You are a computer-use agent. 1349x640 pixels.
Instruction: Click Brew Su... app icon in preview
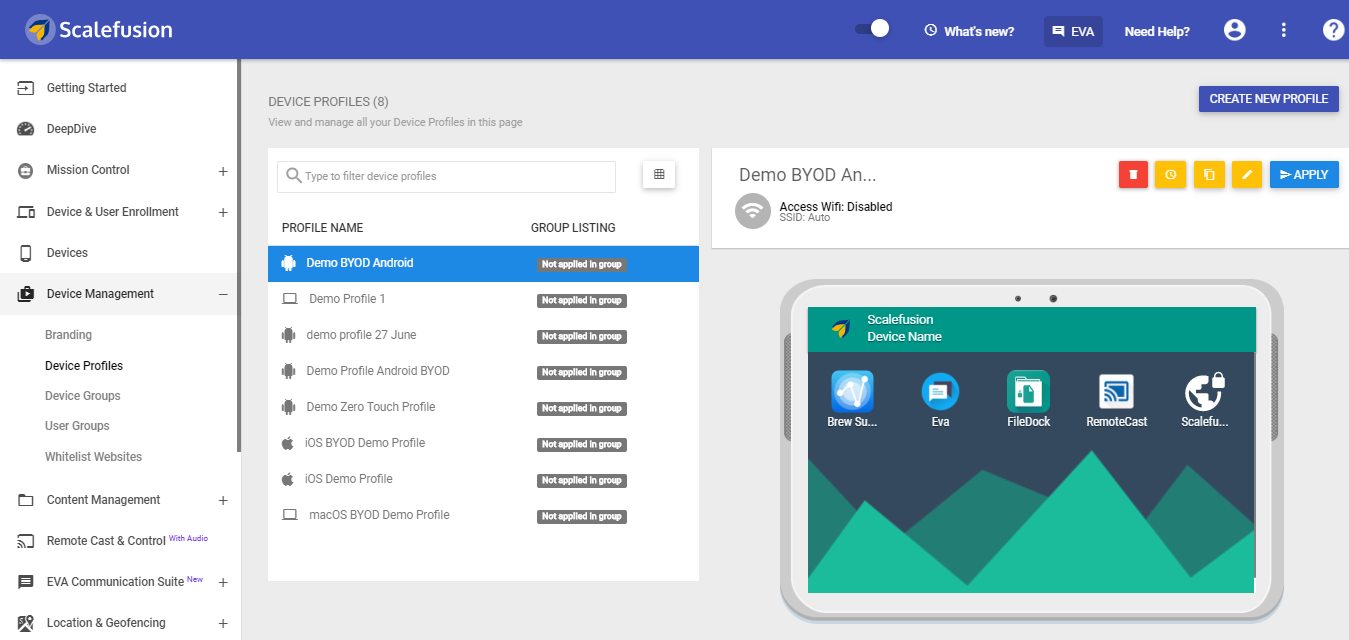coord(852,392)
